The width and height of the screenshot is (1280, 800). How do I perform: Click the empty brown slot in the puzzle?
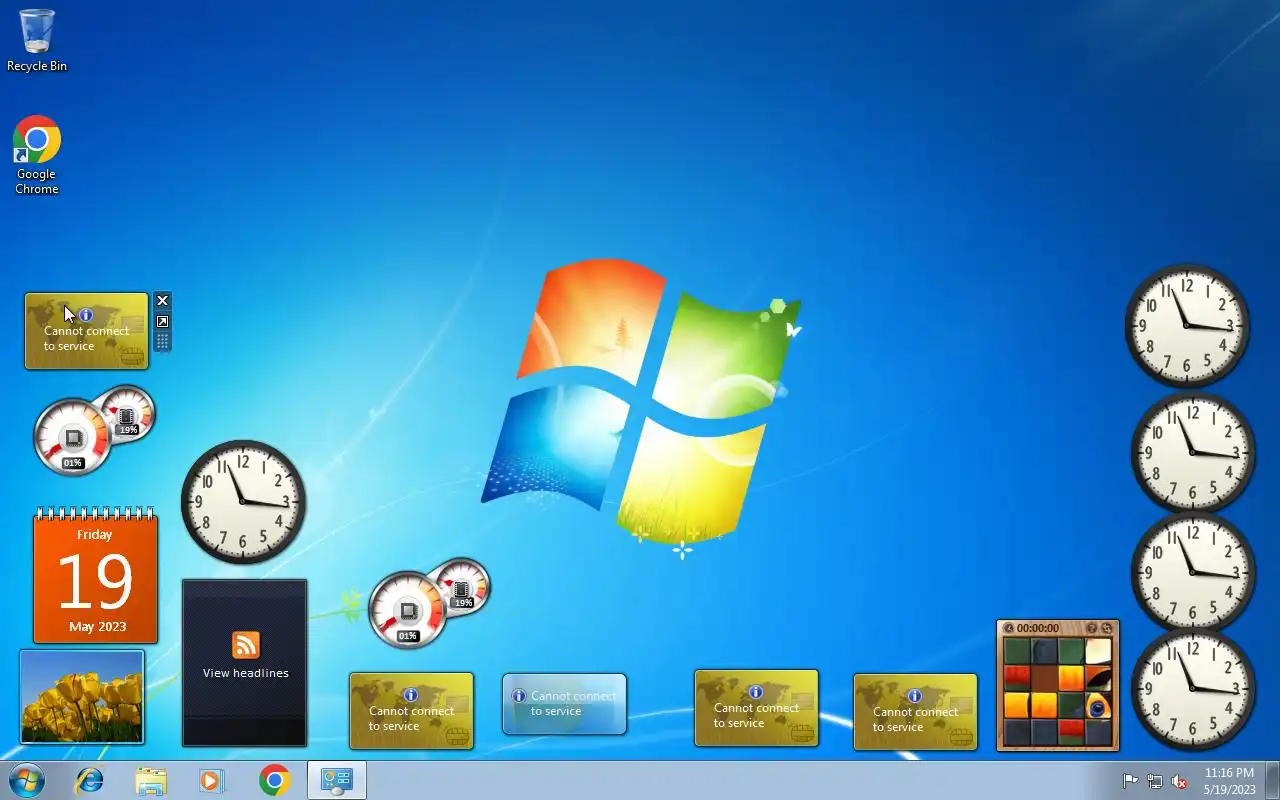click(x=1044, y=678)
